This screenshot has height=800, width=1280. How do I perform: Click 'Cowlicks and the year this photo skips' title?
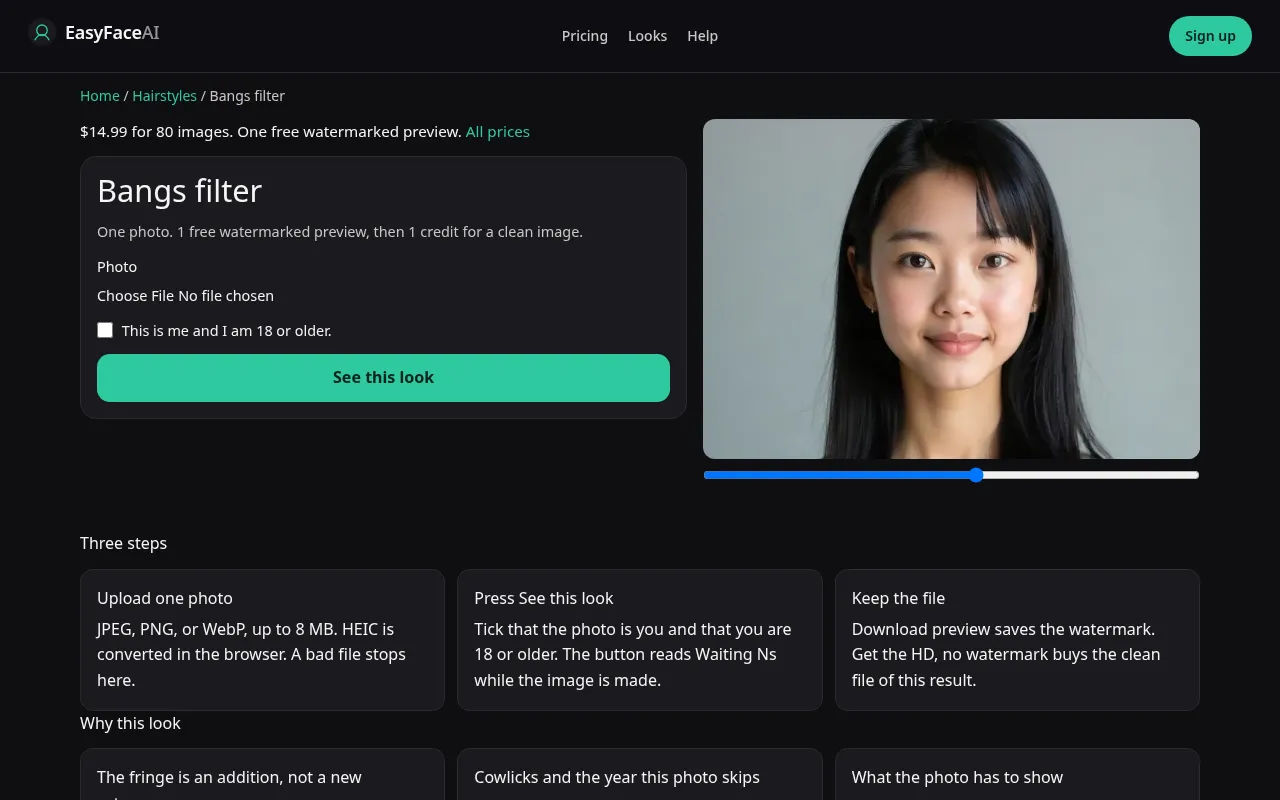click(x=617, y=777)
